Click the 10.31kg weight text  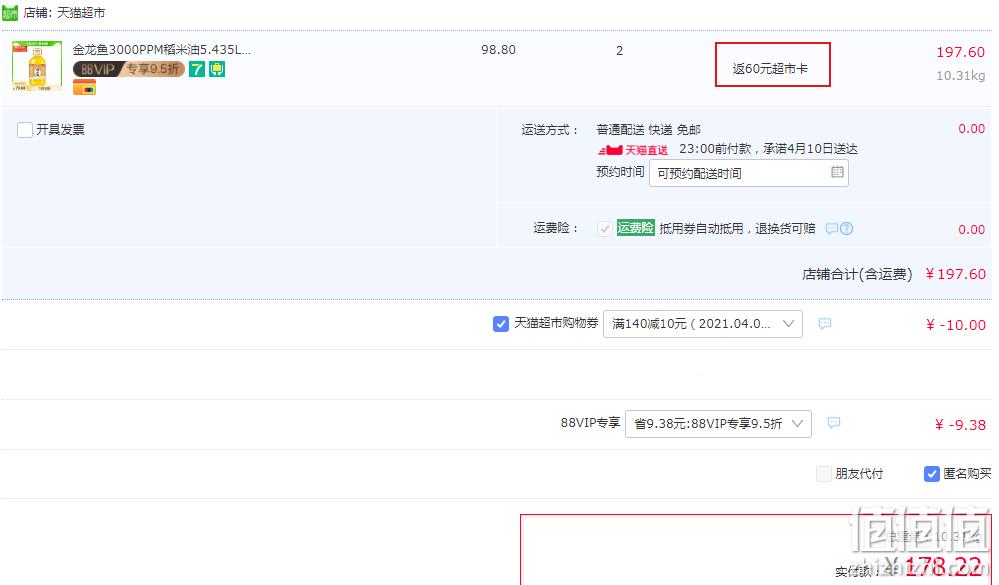tap(961, 76)
